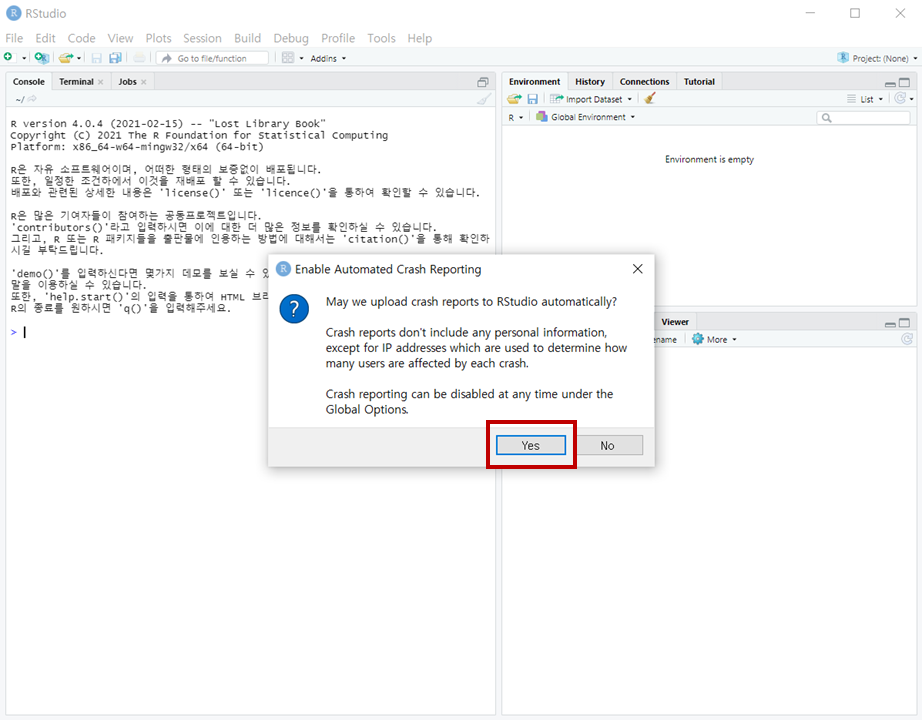Open the Plots menu

[158, 38]
